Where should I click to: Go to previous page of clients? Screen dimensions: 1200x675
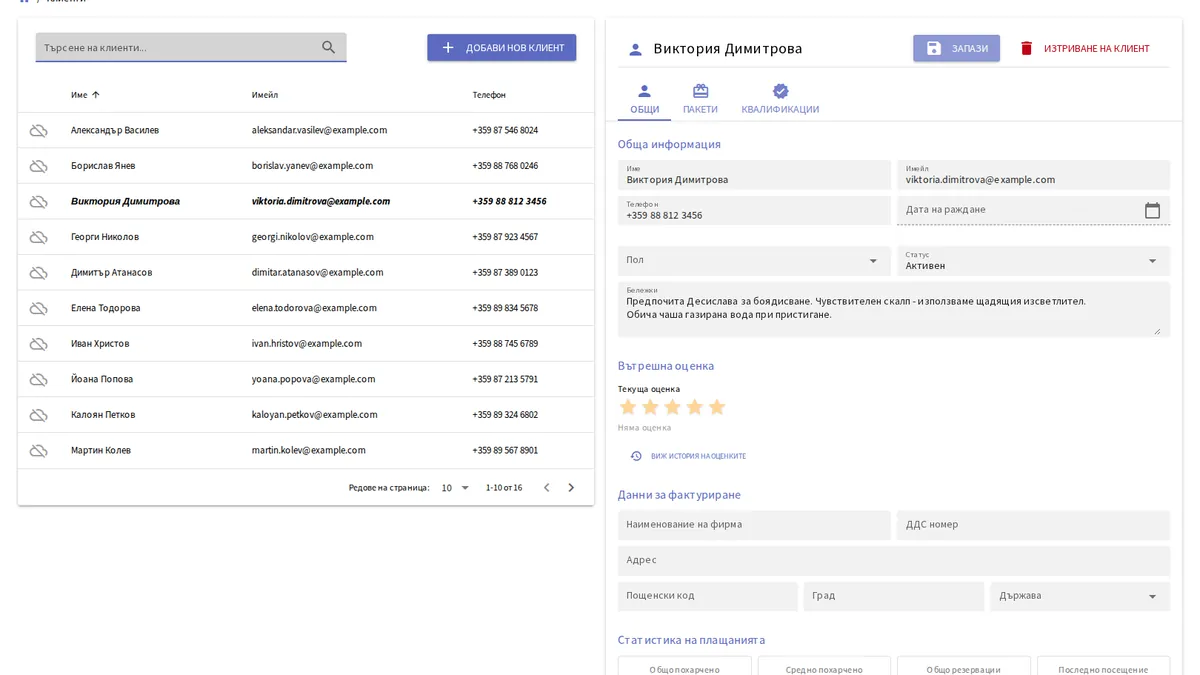coord(546,488)
